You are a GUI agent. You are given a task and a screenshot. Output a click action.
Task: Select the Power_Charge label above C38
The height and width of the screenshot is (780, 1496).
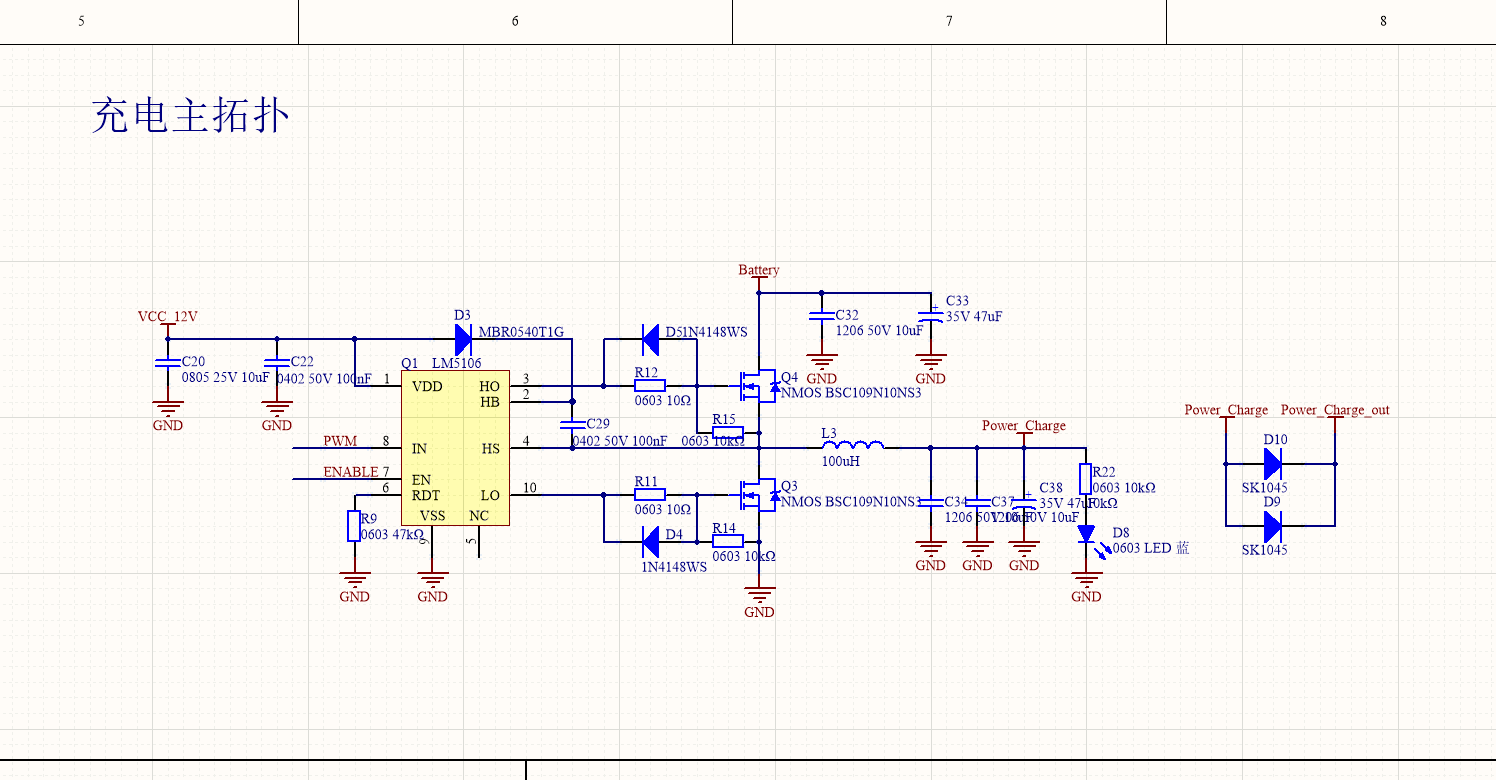pyautogui.click(x=1023, y=426)
